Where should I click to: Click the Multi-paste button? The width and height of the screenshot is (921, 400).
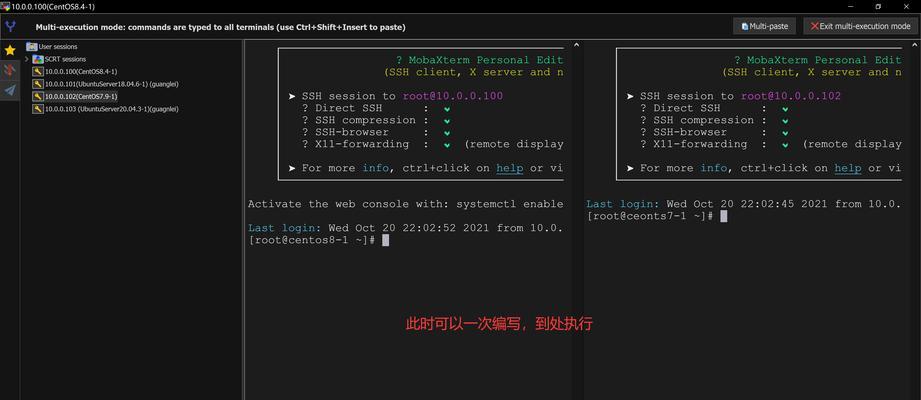click(x=764, y=26)
